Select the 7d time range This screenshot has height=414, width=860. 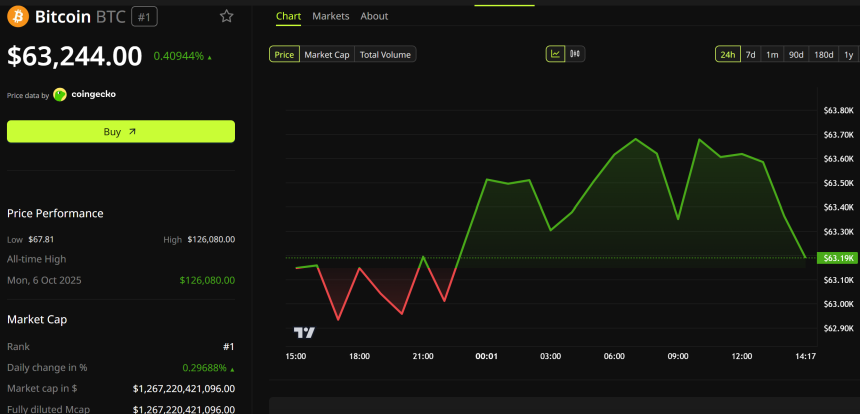click(750, 54)
